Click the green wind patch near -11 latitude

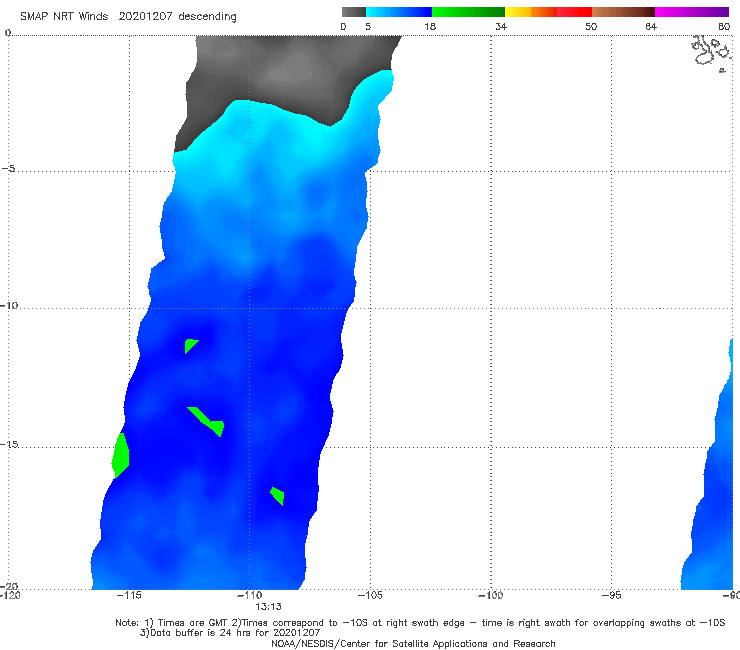(x=190, y=345)
